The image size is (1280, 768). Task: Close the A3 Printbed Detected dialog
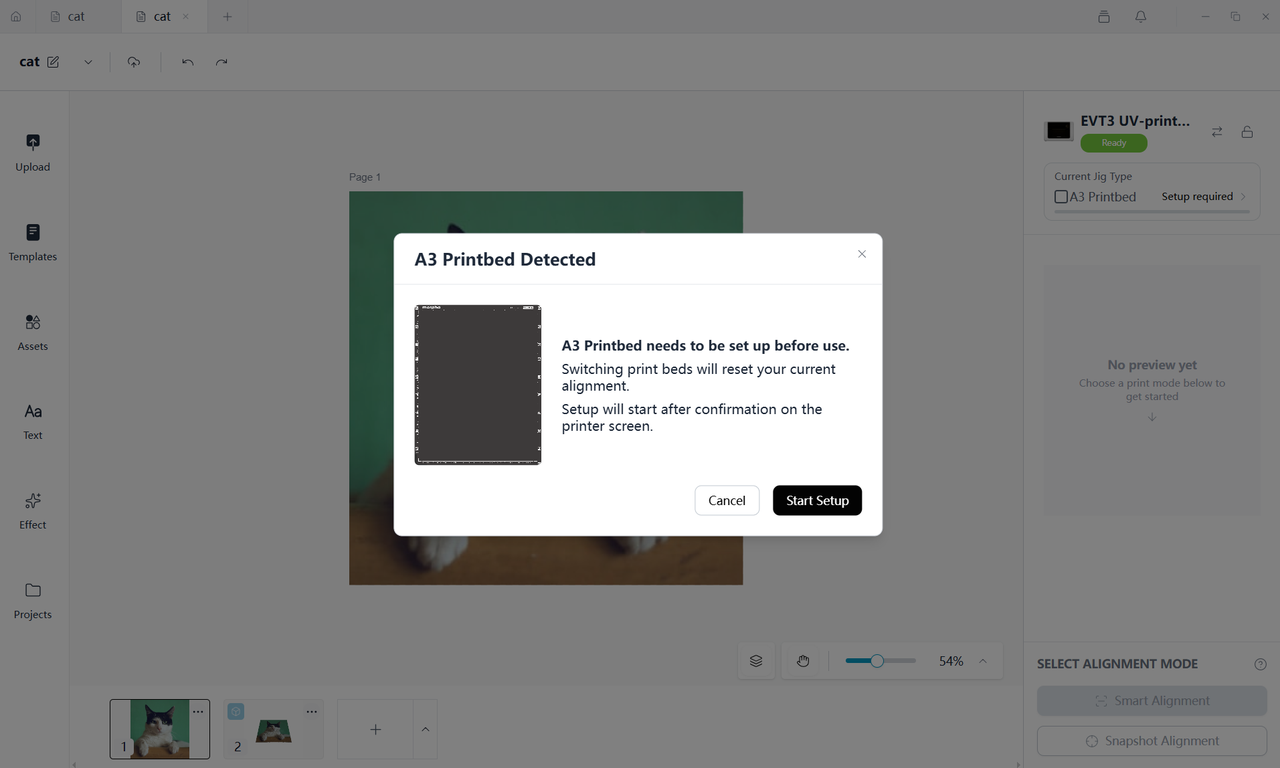point(862,254)
